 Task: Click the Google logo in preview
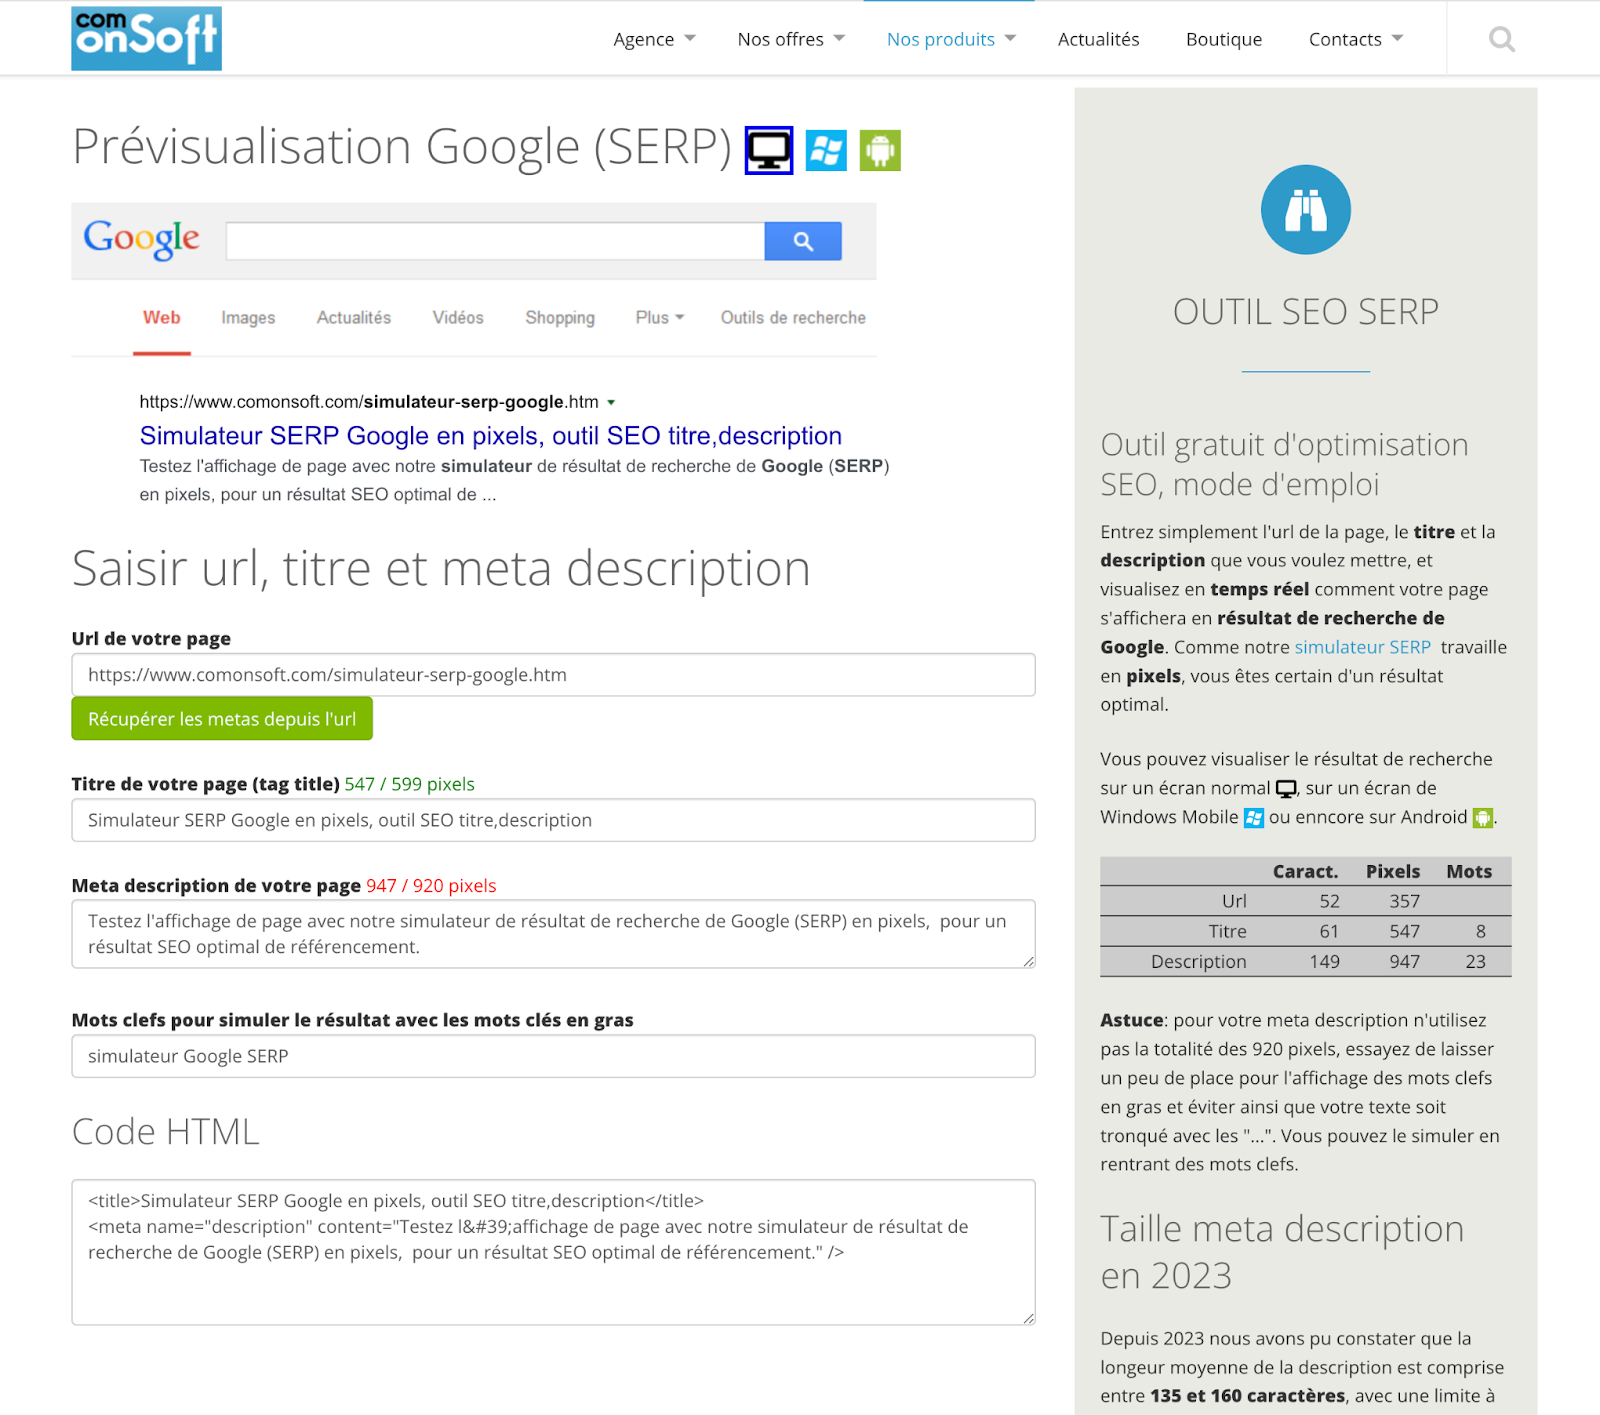tap(141, 240)
